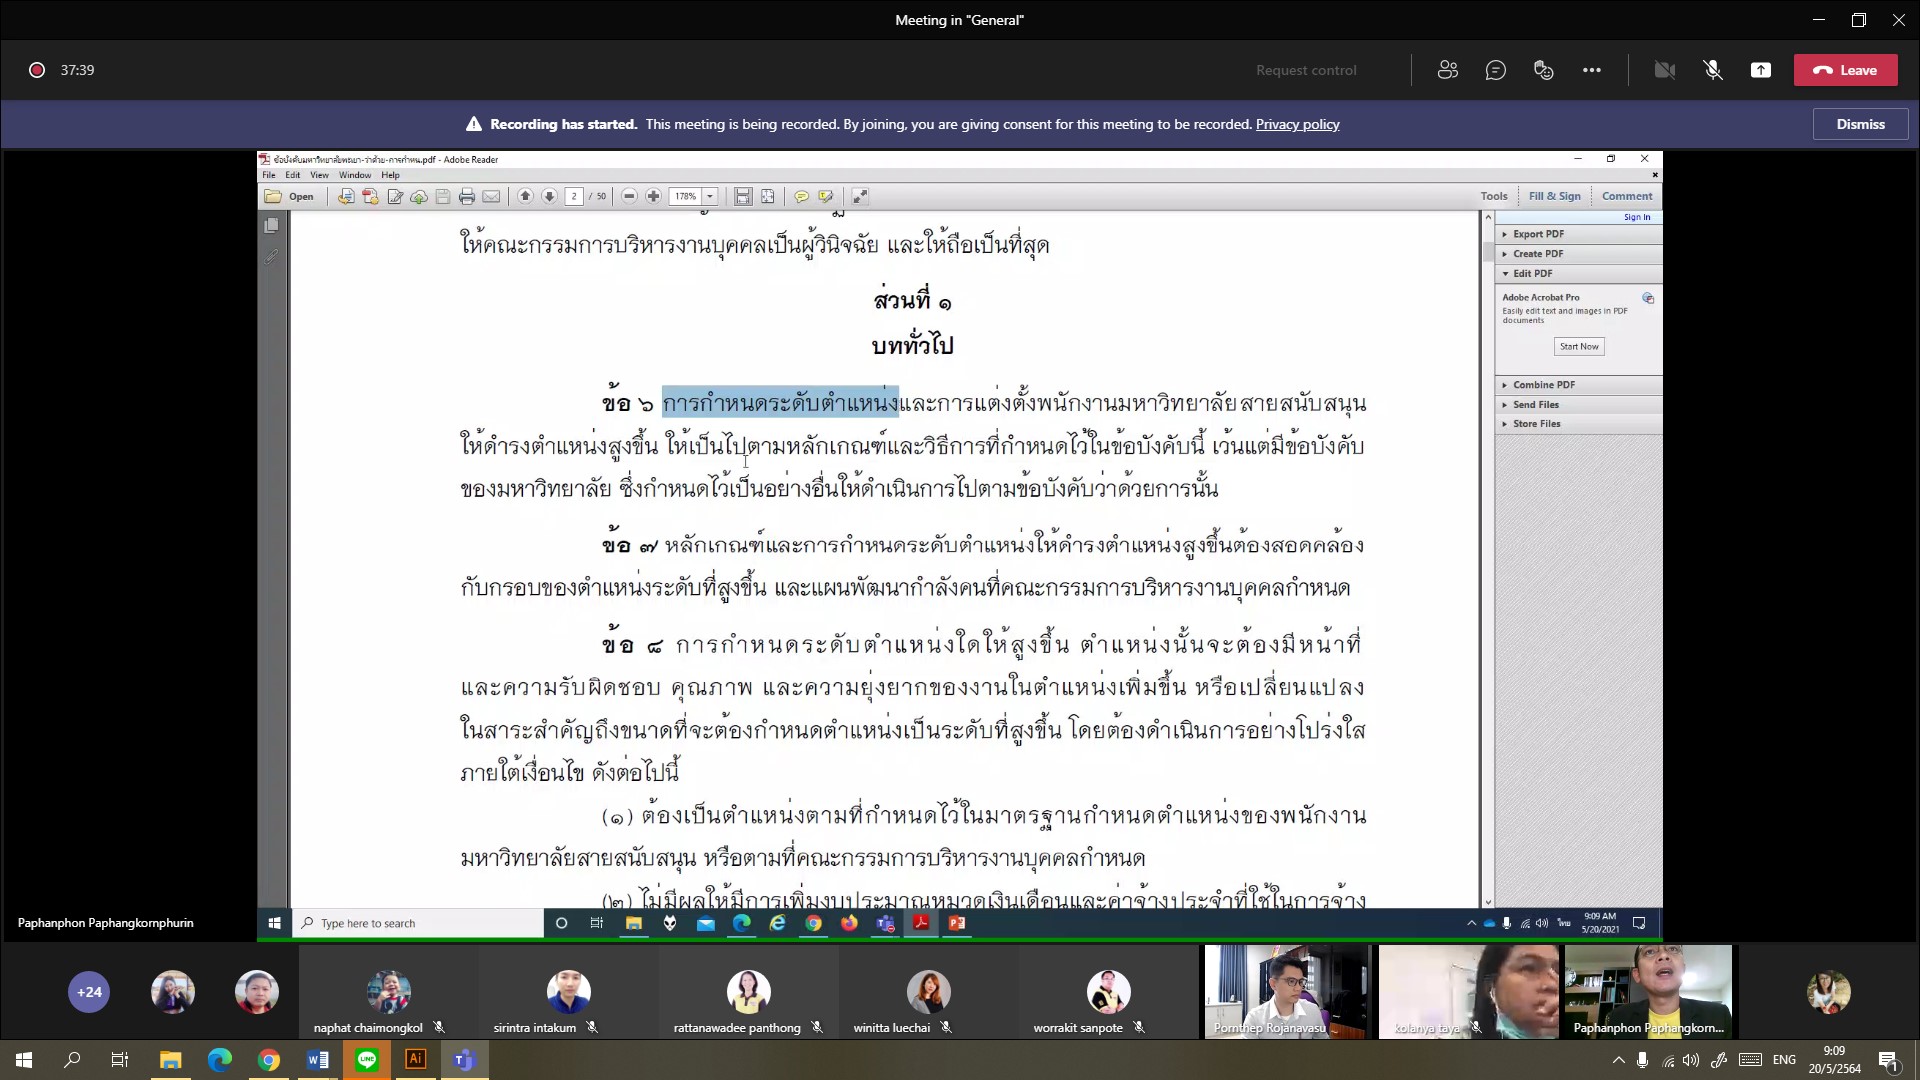Click the fit width scrolling icon

coord(743,197)
